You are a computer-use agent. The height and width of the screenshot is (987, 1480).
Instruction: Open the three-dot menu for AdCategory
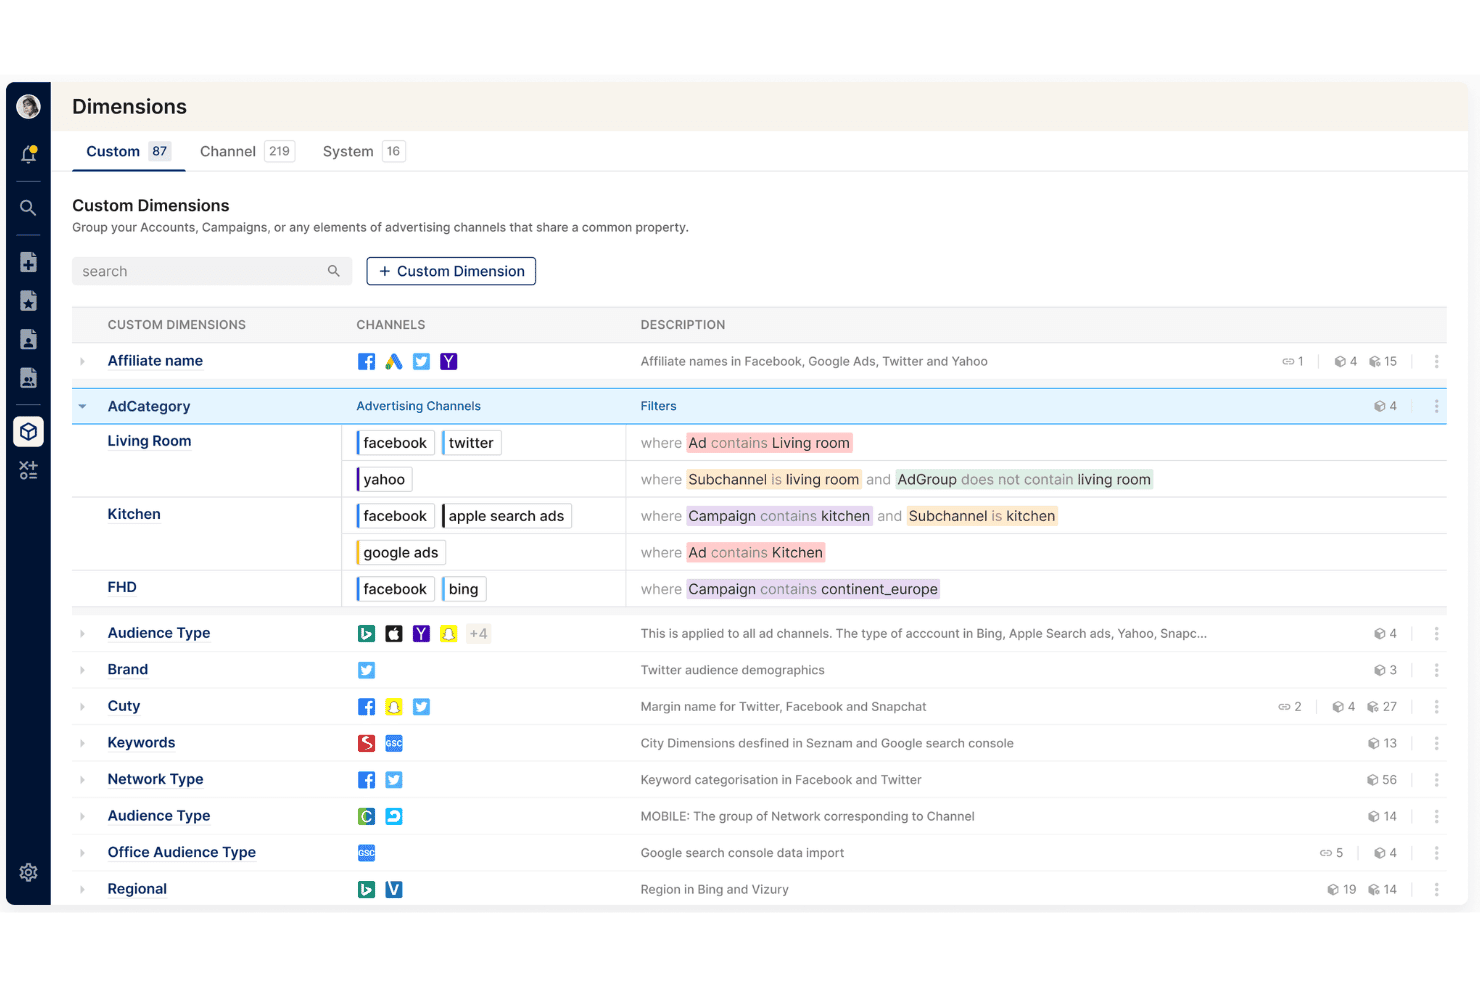tap(1436, 406)
